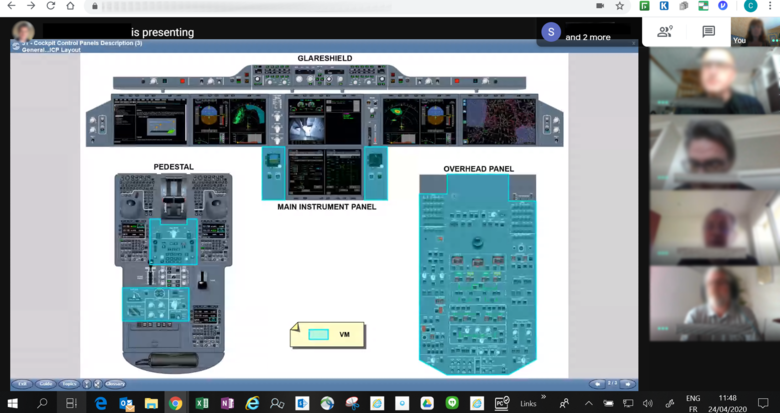Image resolution: width=780 pixels, height=413 pixels.
Task: Select the first participant video tile
Action: click(x=714, y=82)
